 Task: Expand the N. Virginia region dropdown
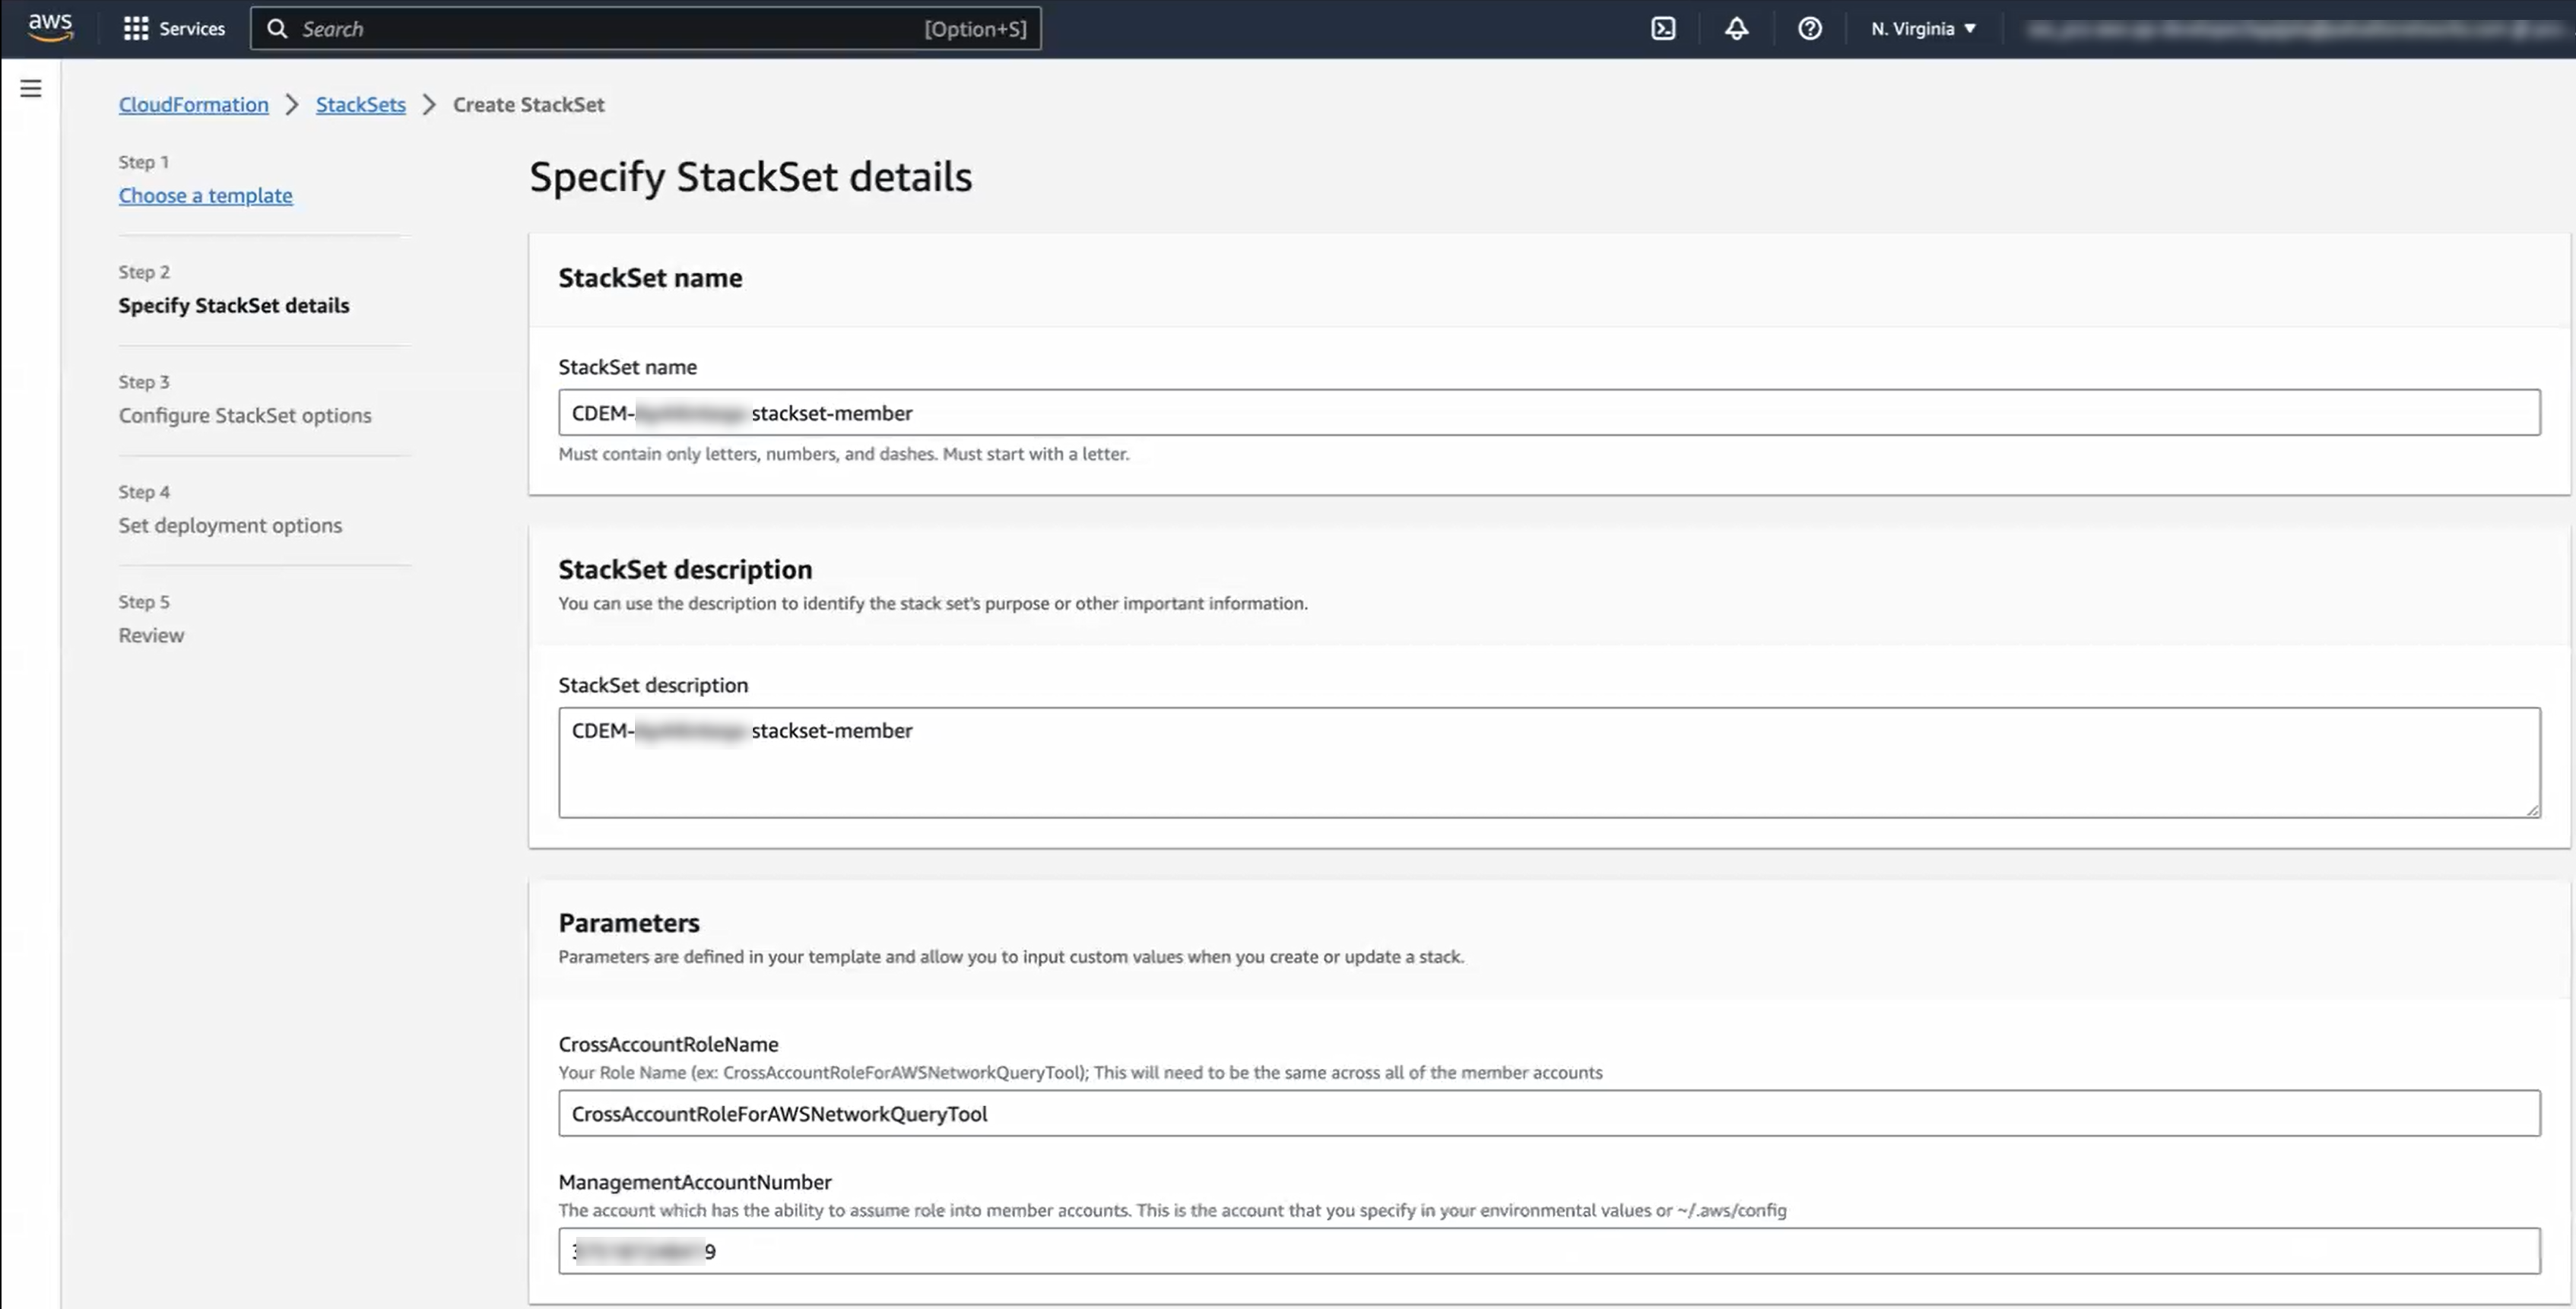click(1923, 28)
